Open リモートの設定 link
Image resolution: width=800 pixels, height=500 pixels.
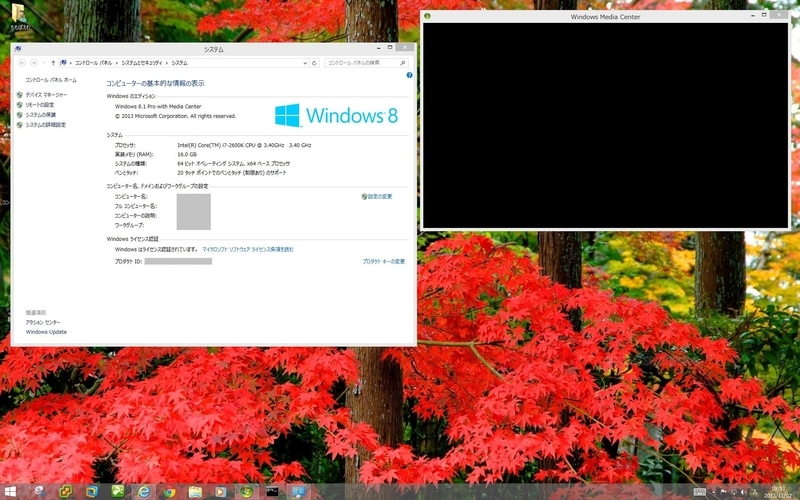pyautogui.click(x=39, y=105)
